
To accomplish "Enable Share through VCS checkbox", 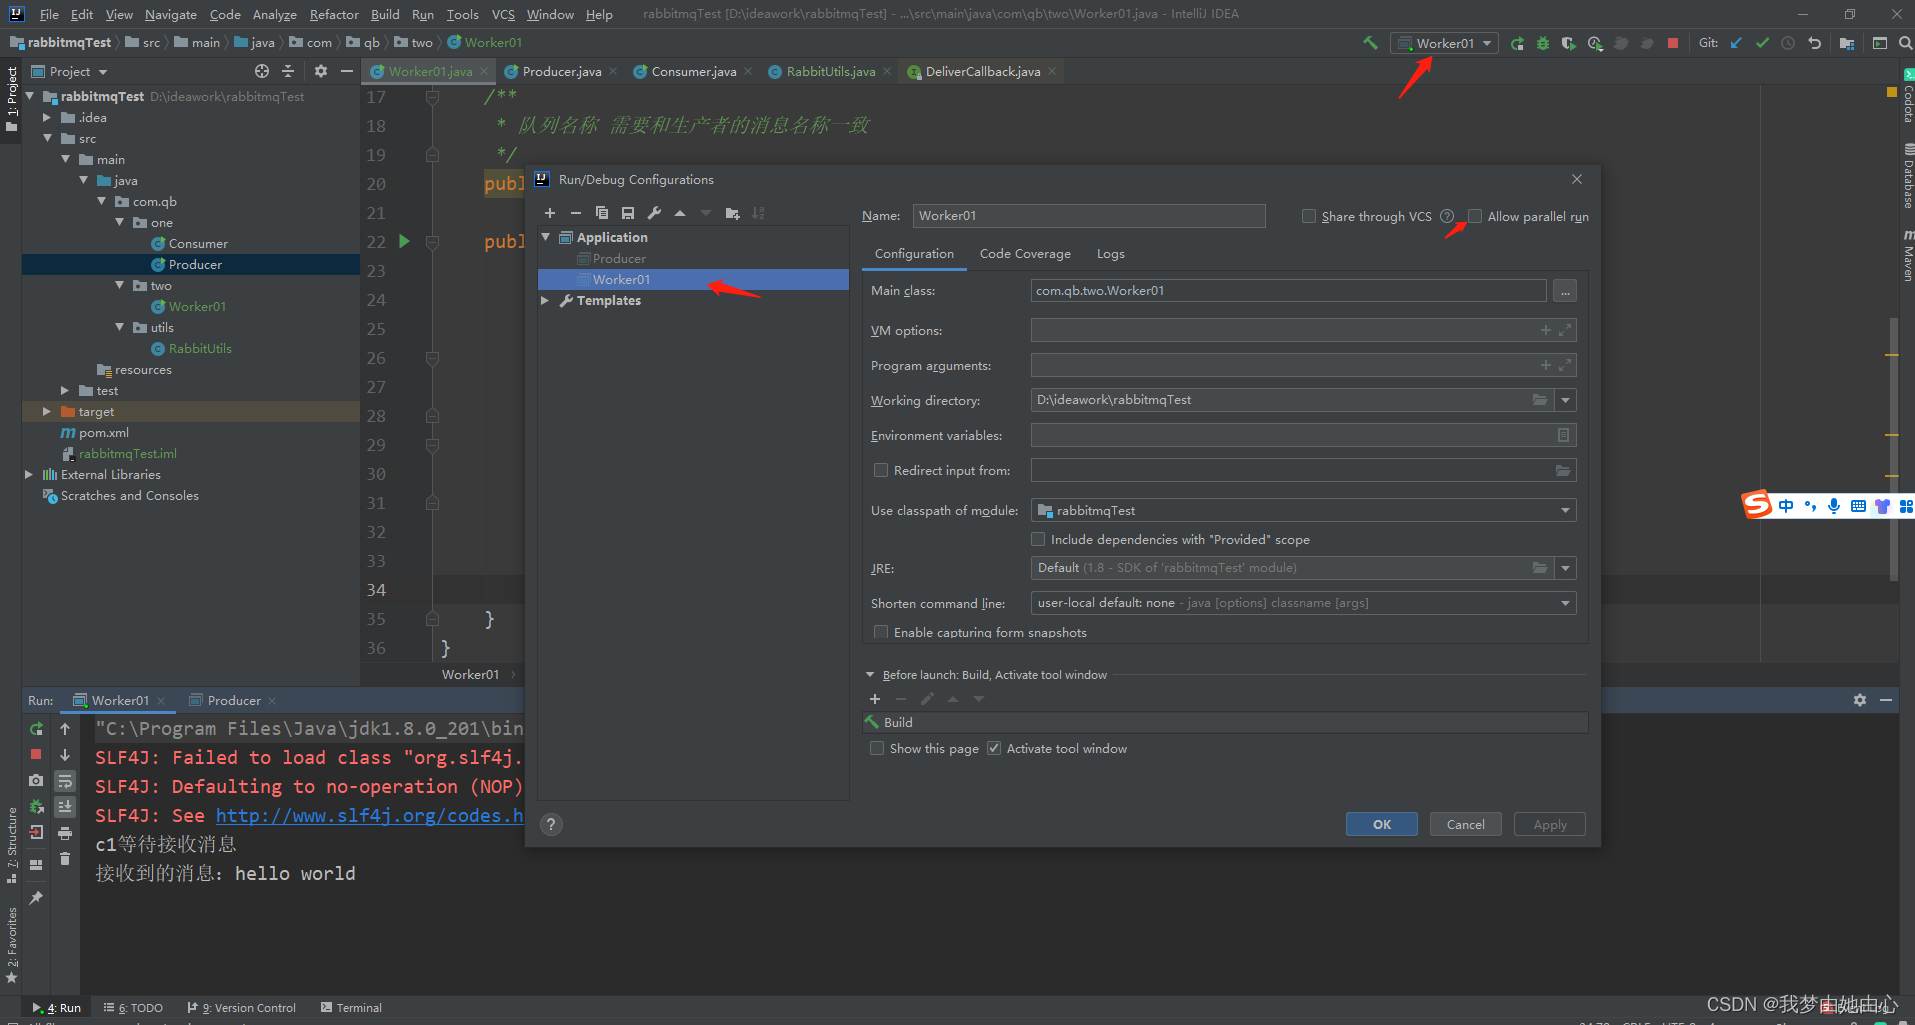I will click(1309, 216).
